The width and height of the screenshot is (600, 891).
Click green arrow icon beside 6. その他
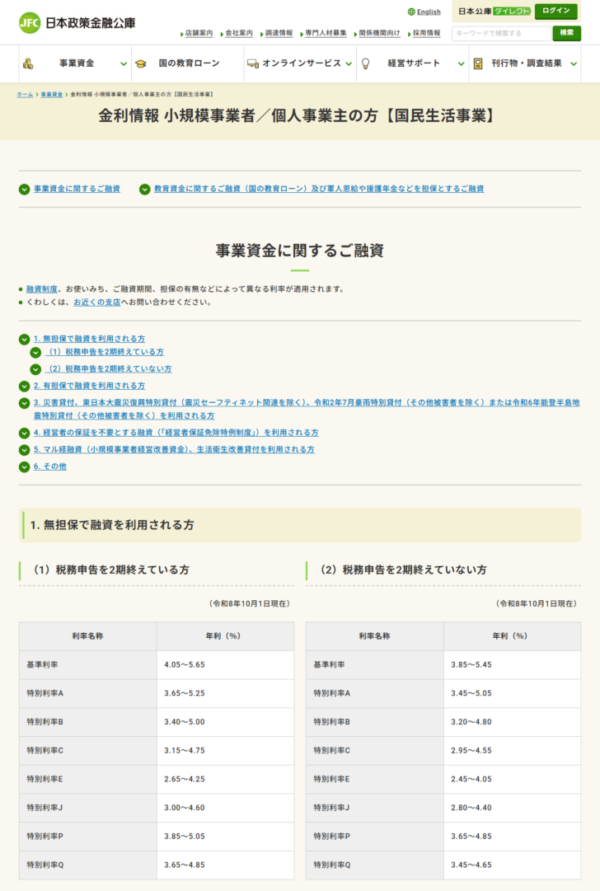tap(24, 467)
